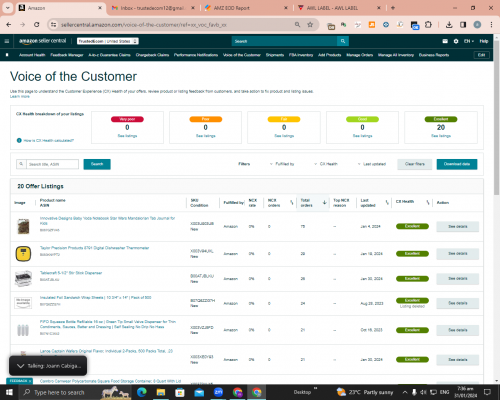Open a new Chrome tab

point(393,8)
